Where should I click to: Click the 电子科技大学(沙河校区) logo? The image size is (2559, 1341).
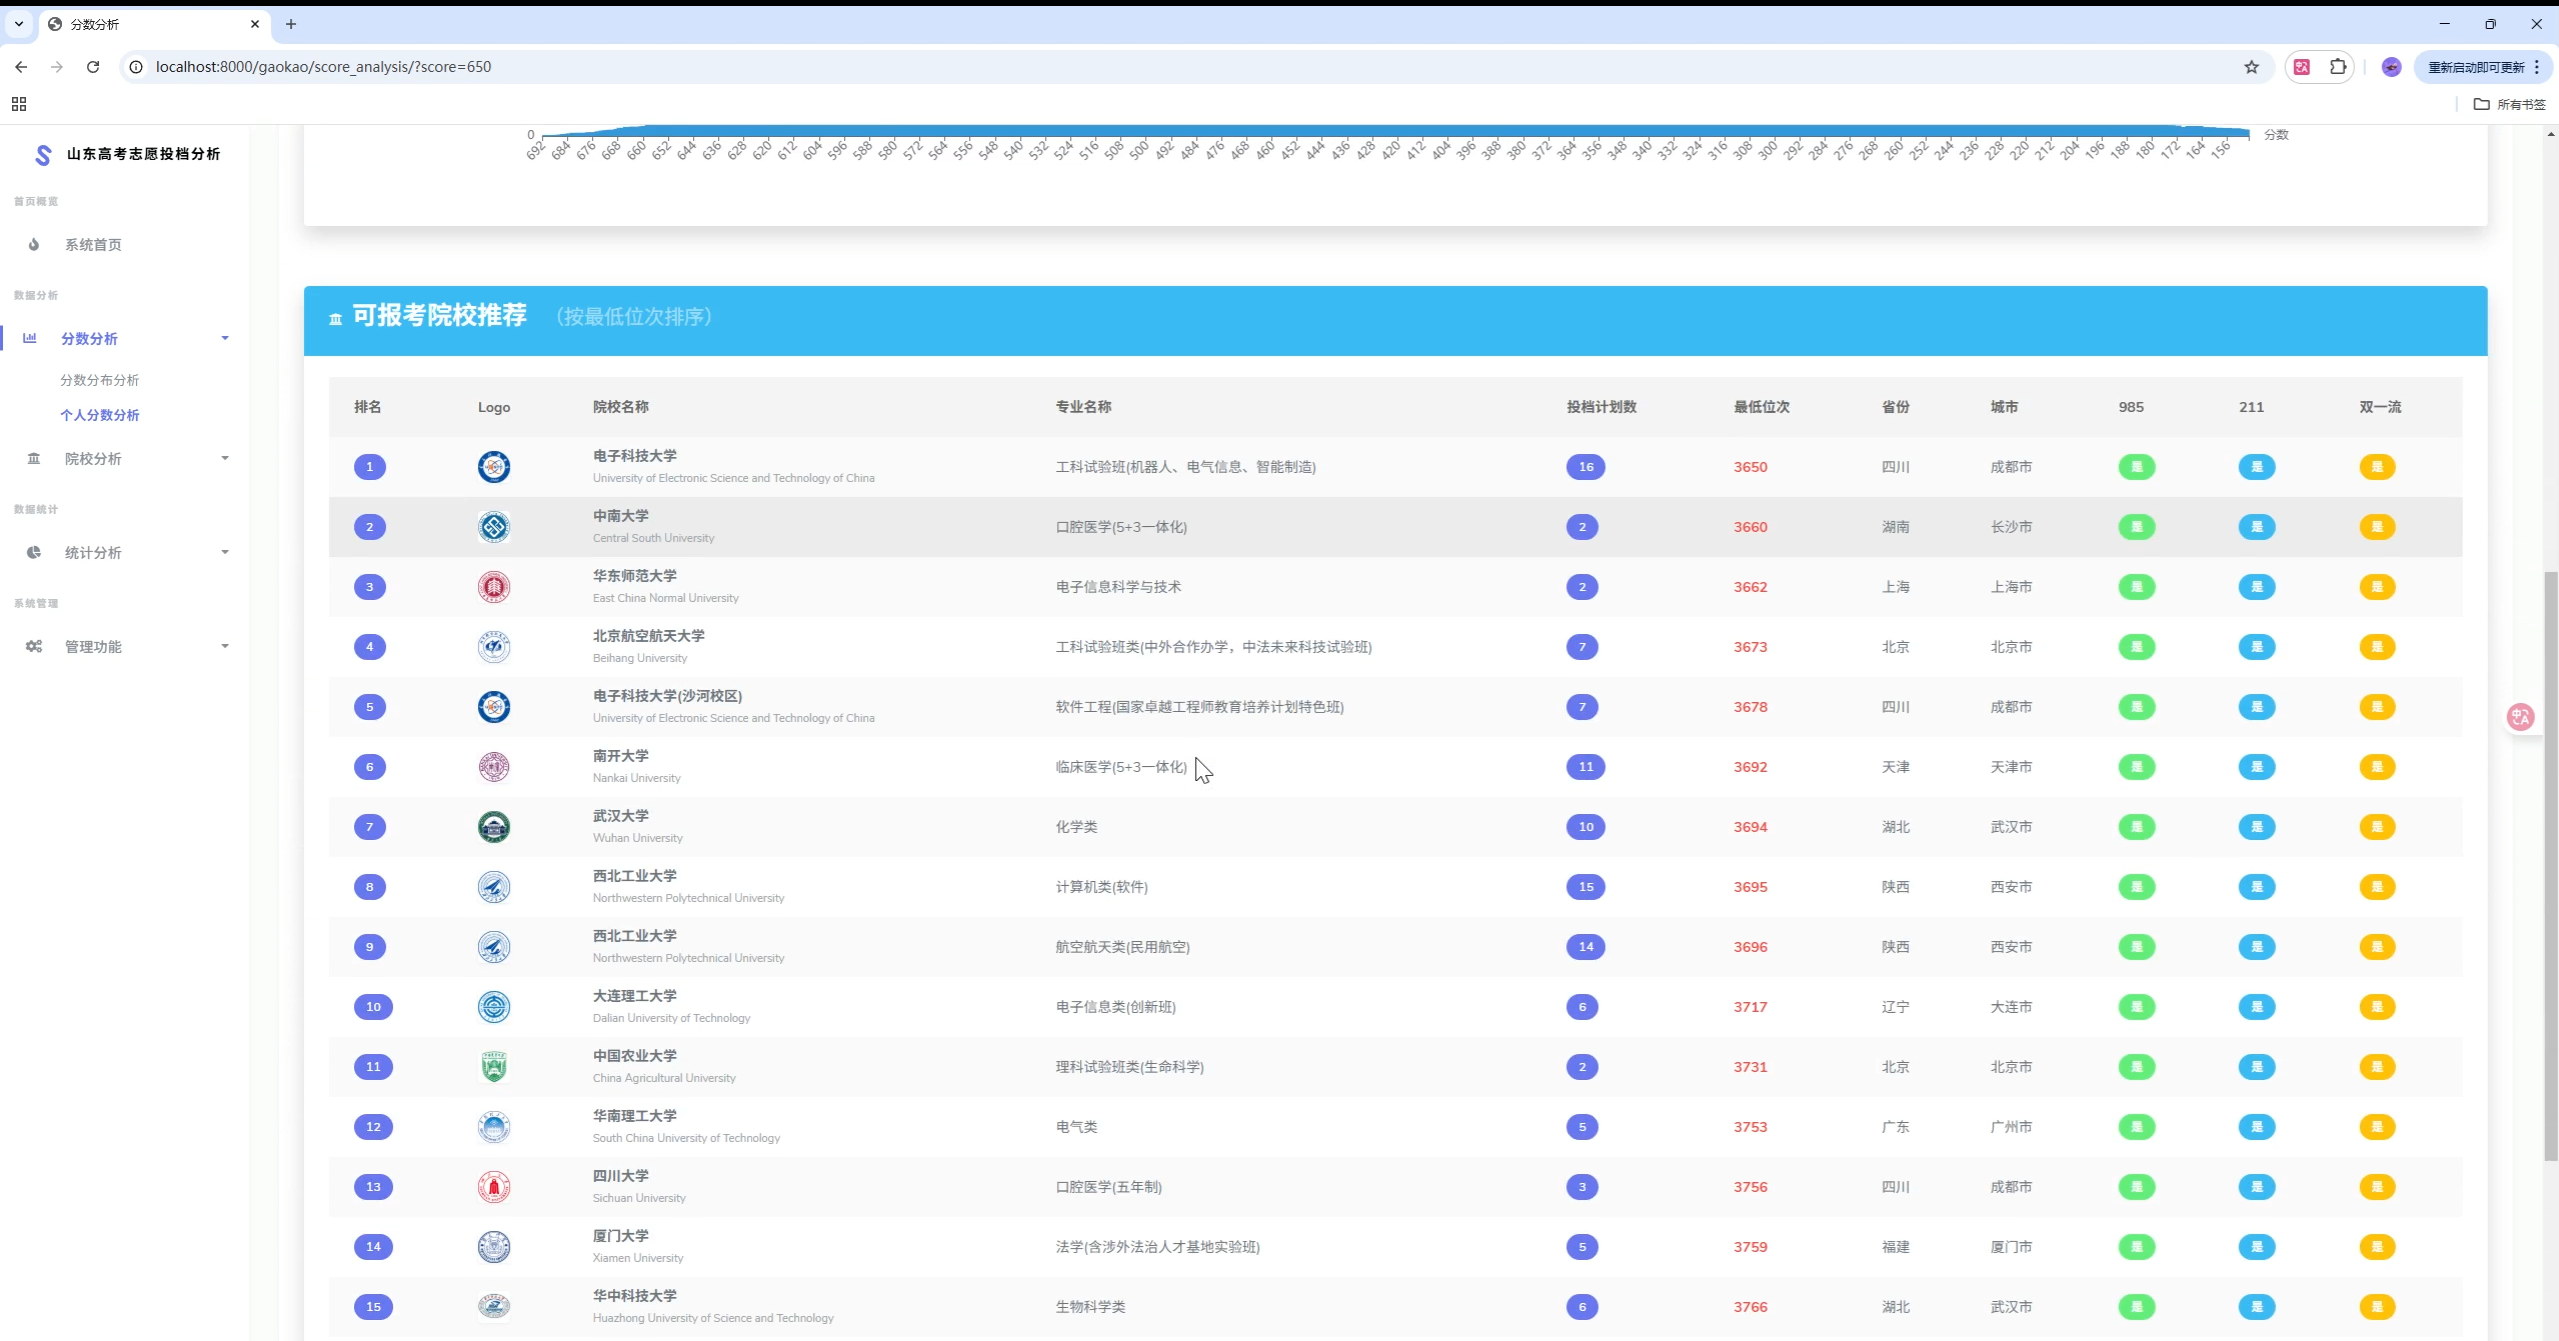pyautogui.click(x=494, y=707)
